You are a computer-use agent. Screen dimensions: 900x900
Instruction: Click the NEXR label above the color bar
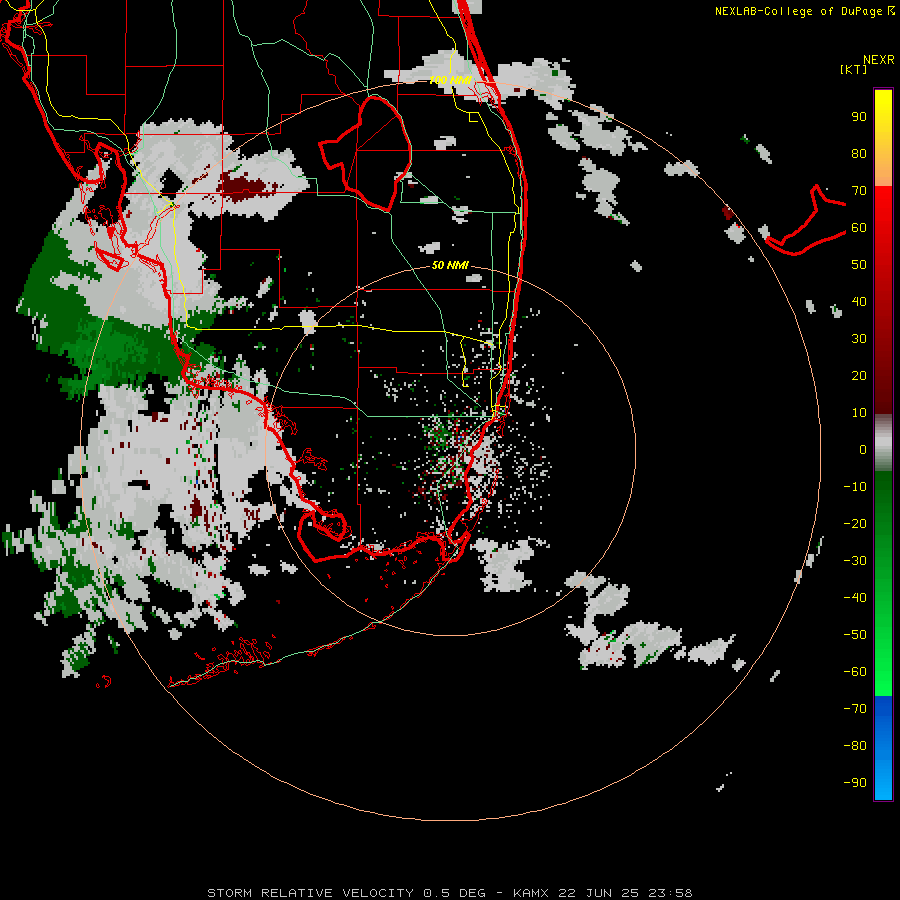click(x=878, y=60)
